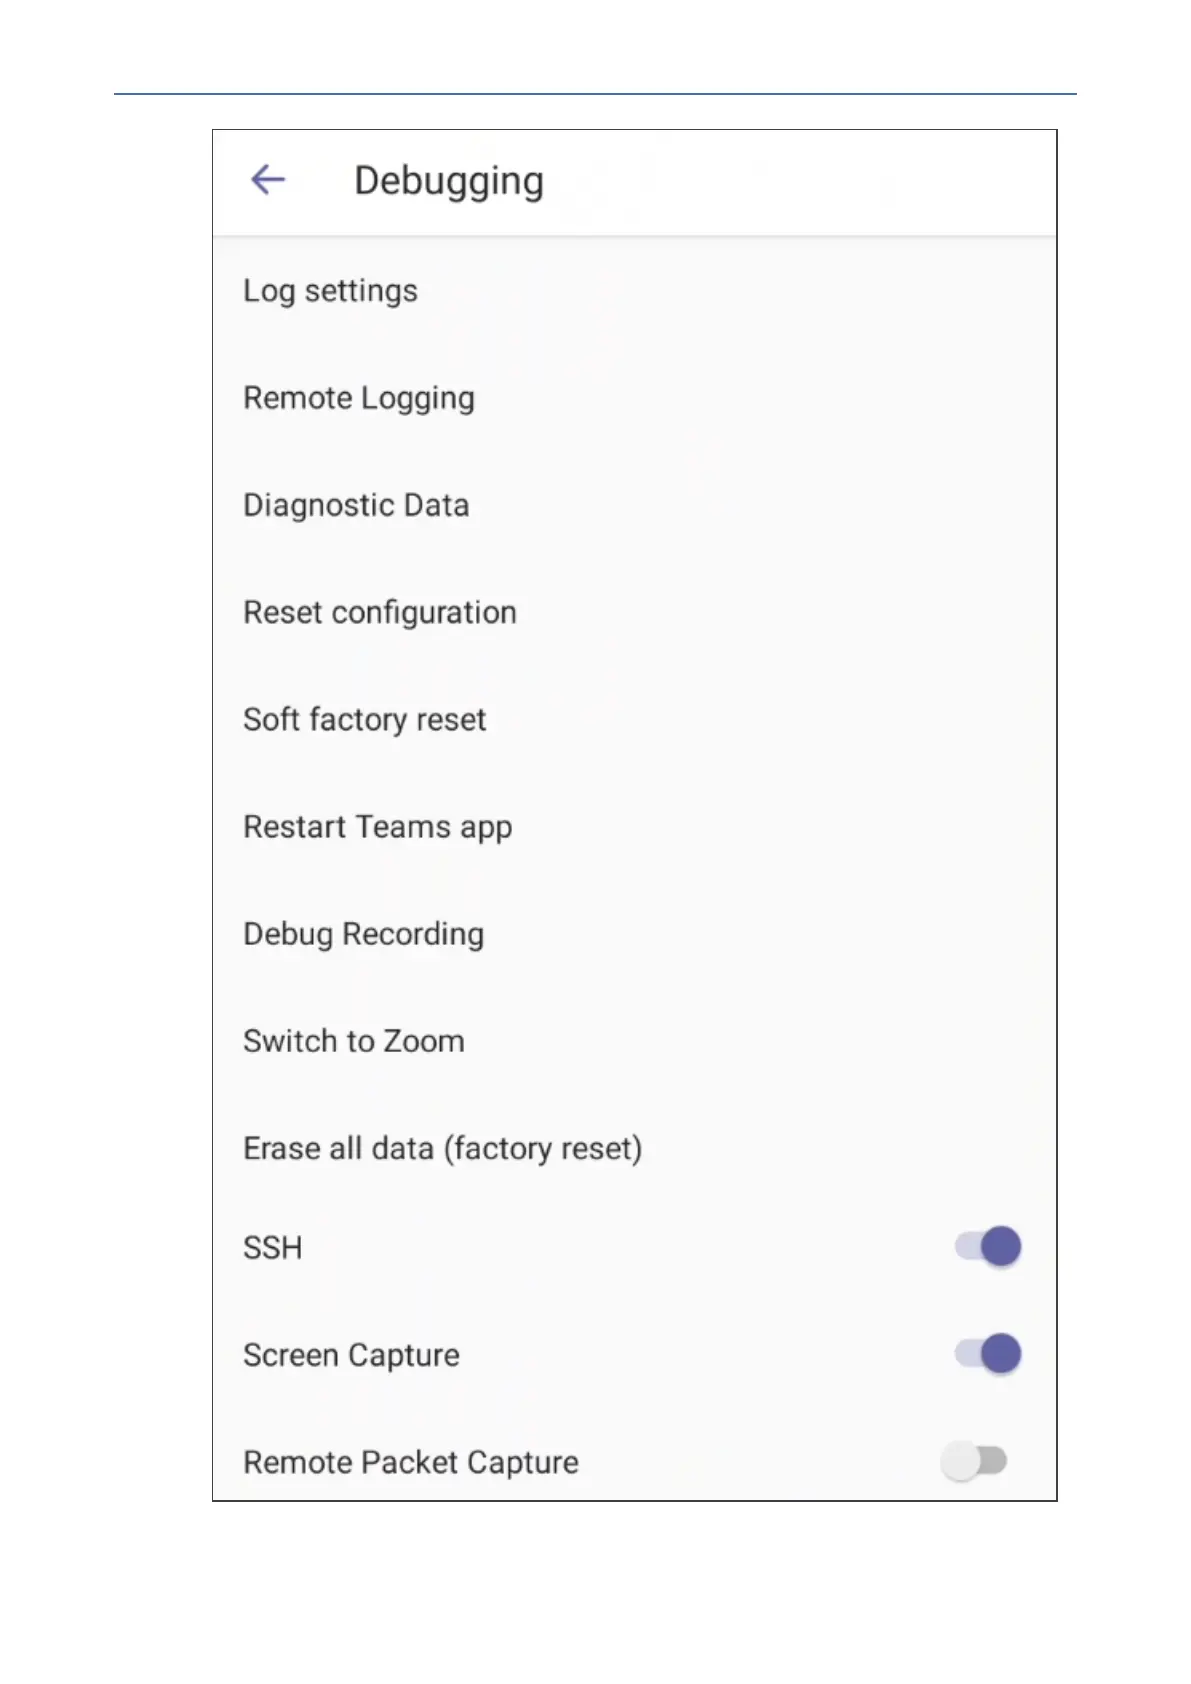Open Log settings
The width and height of the screenshot is (1191, 1684).
[330, 291]
